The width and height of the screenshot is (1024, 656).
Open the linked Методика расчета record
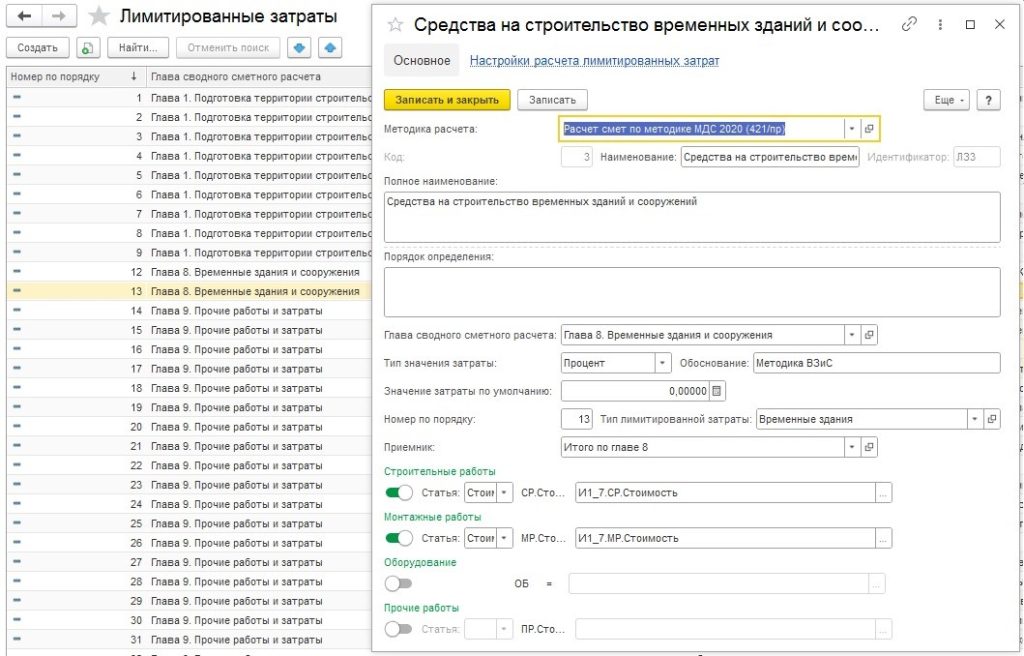[869, 129]
